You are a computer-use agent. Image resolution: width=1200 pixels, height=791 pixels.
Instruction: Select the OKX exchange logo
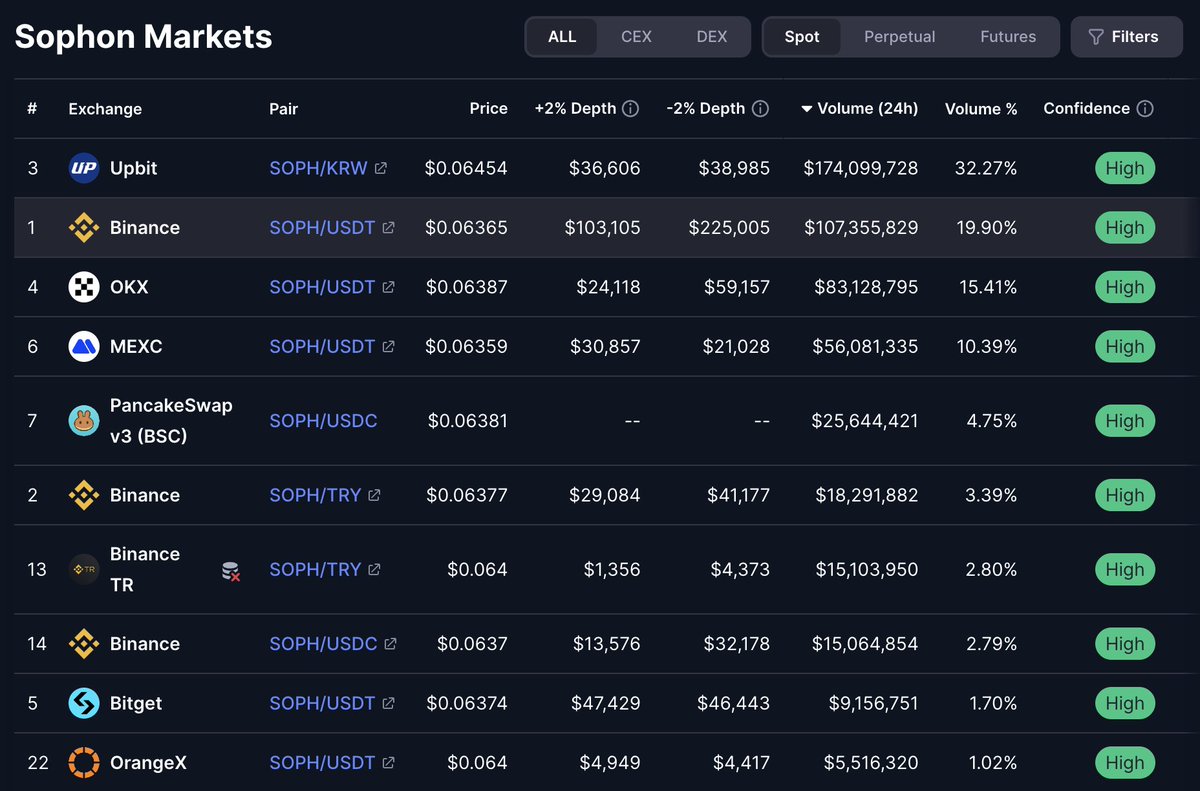84,287
